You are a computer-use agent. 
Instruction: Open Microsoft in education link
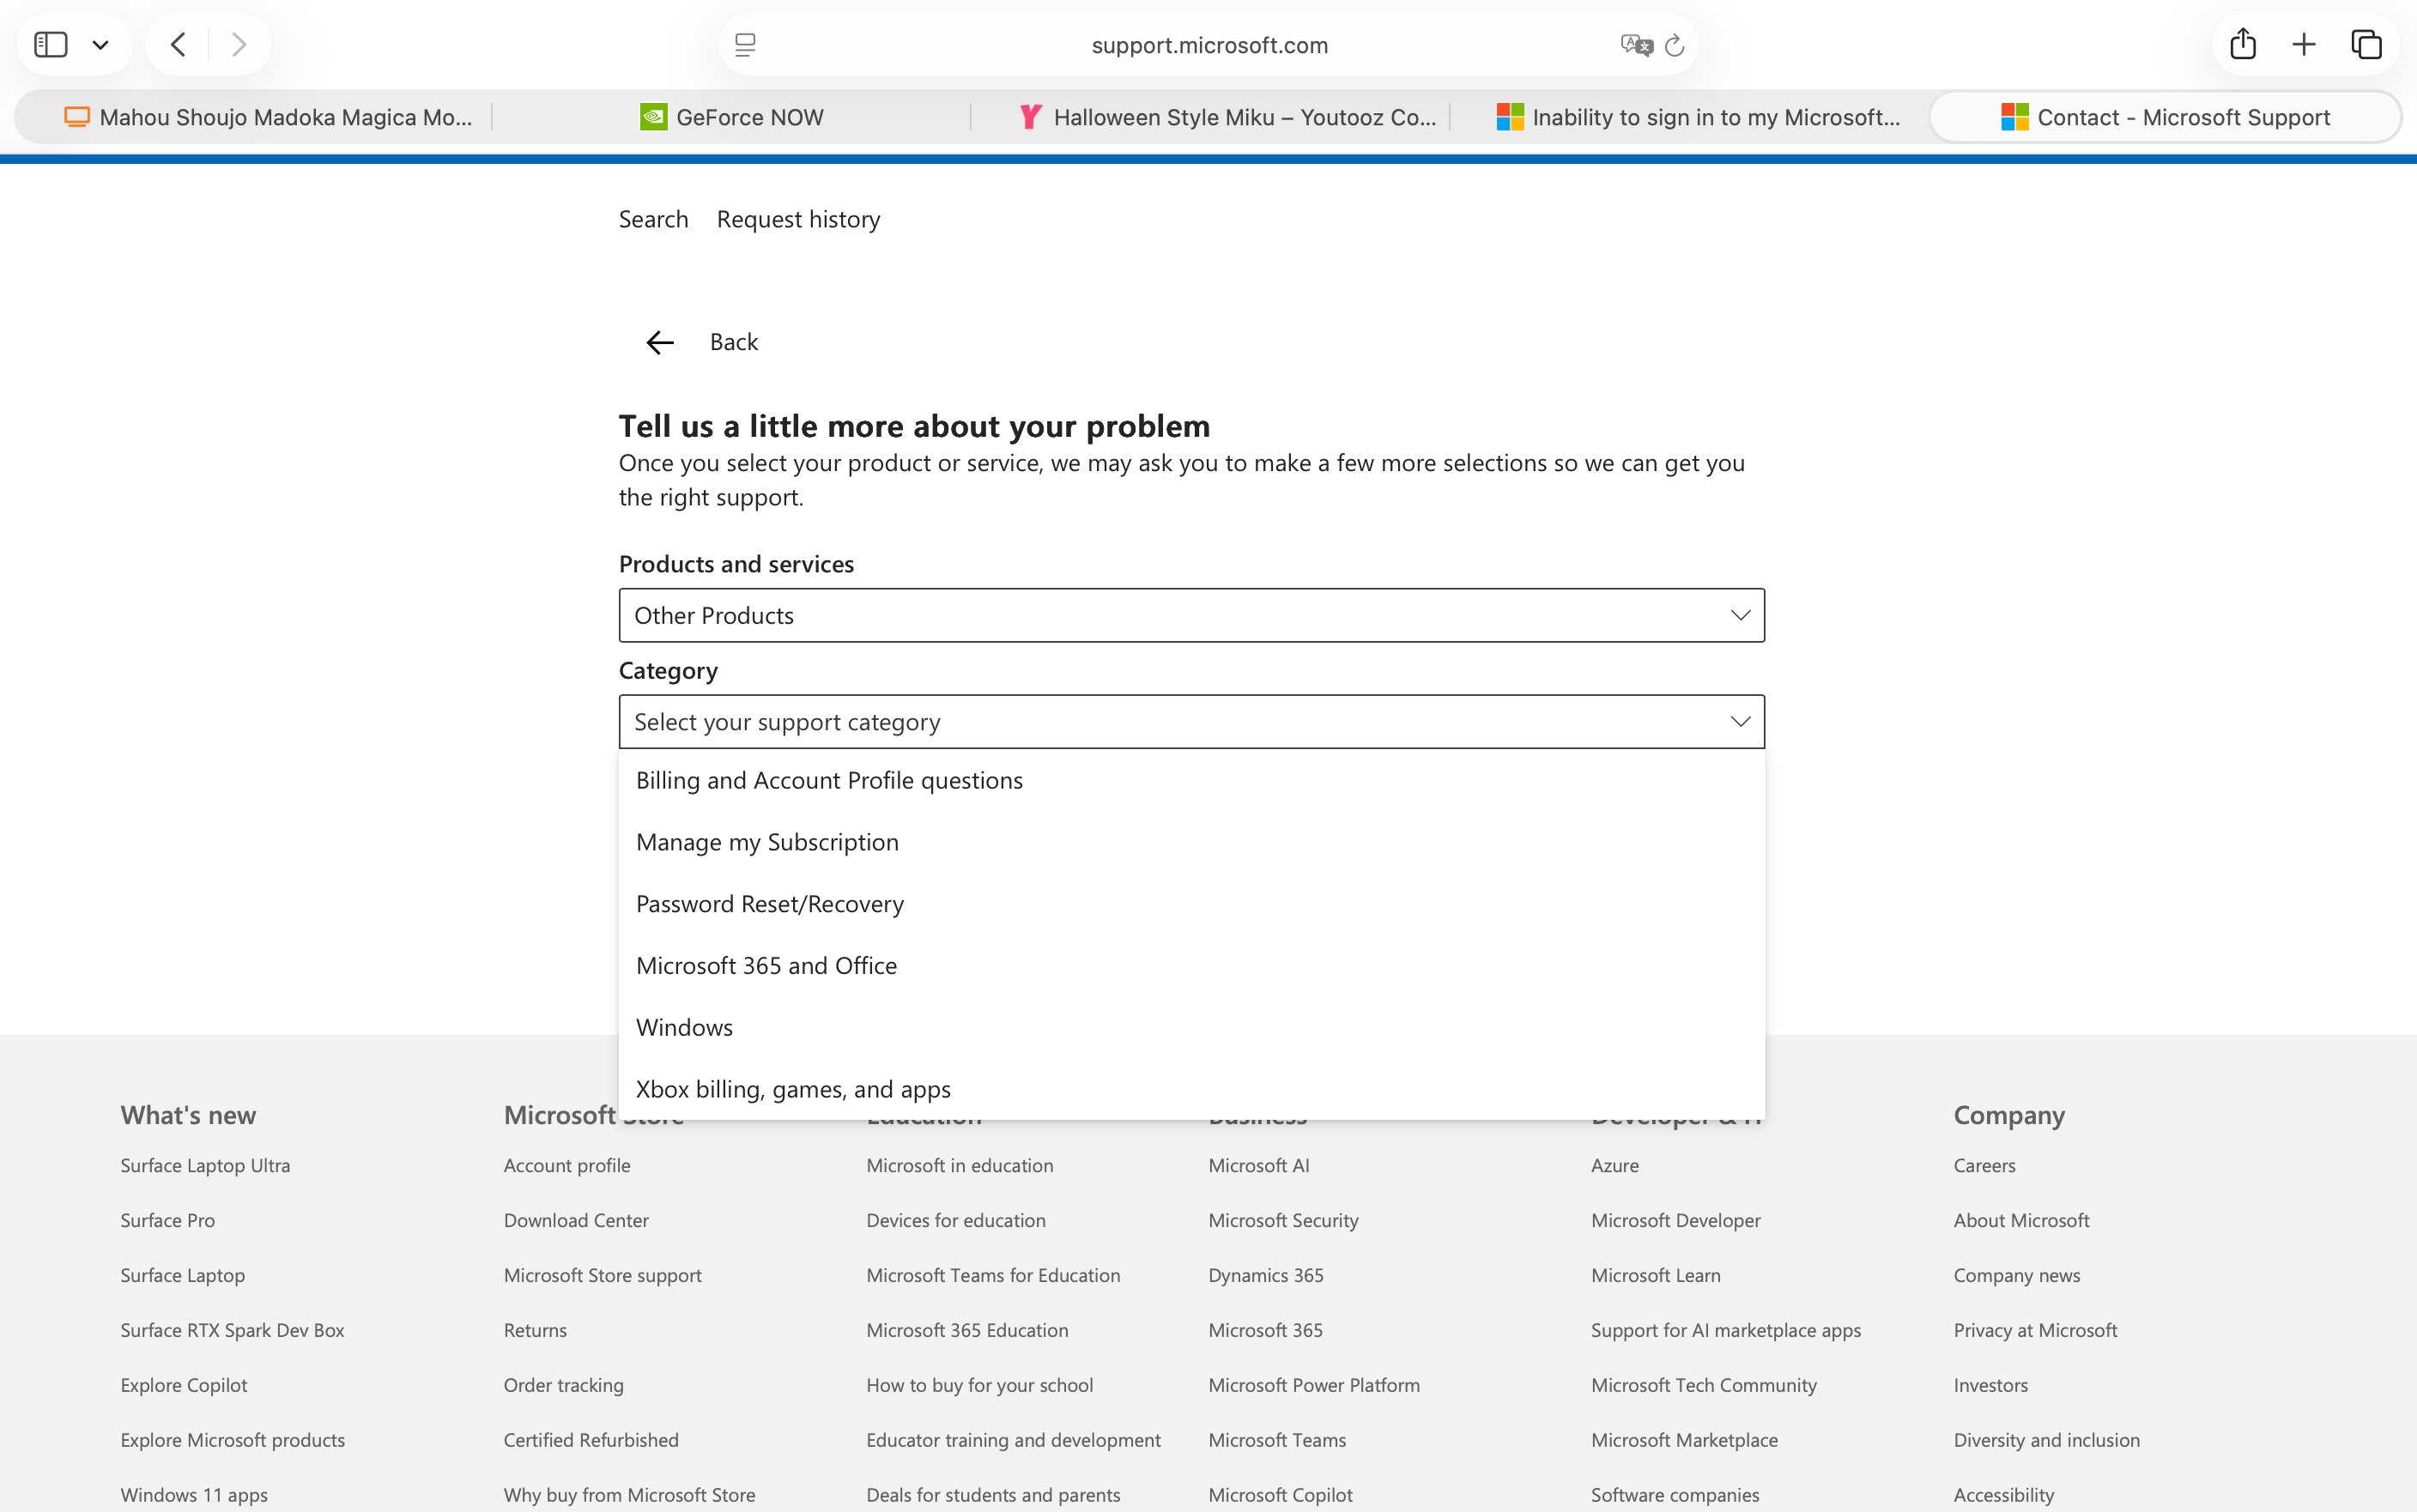coord(960,1165)
